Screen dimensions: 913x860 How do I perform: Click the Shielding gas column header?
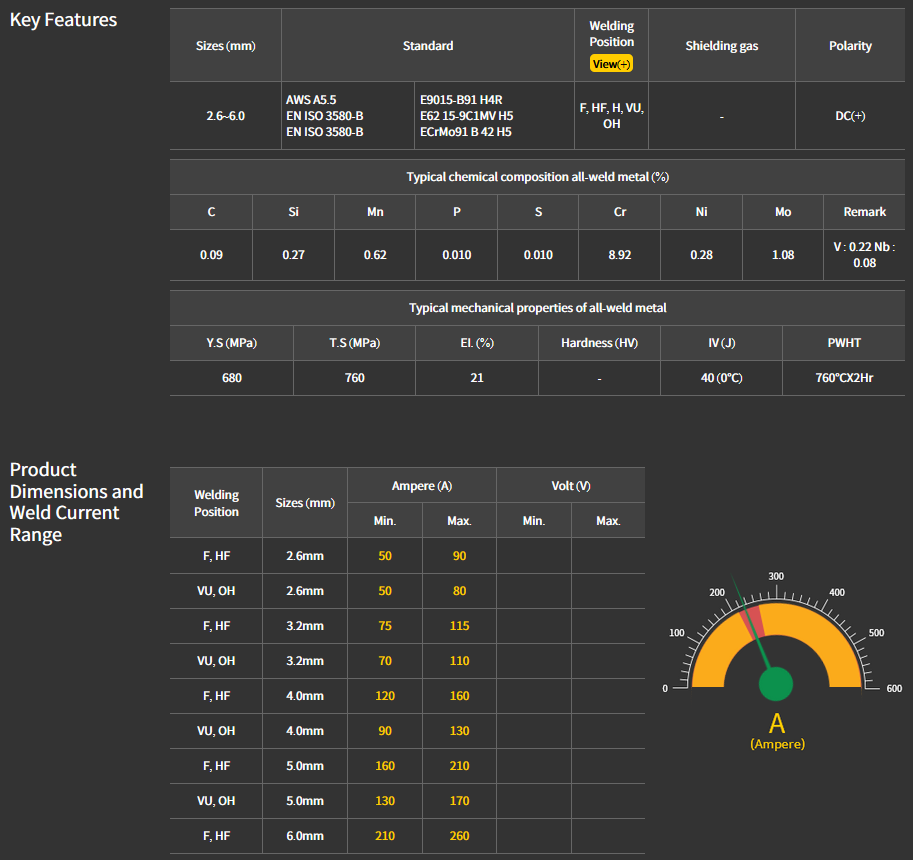point(721,46)
